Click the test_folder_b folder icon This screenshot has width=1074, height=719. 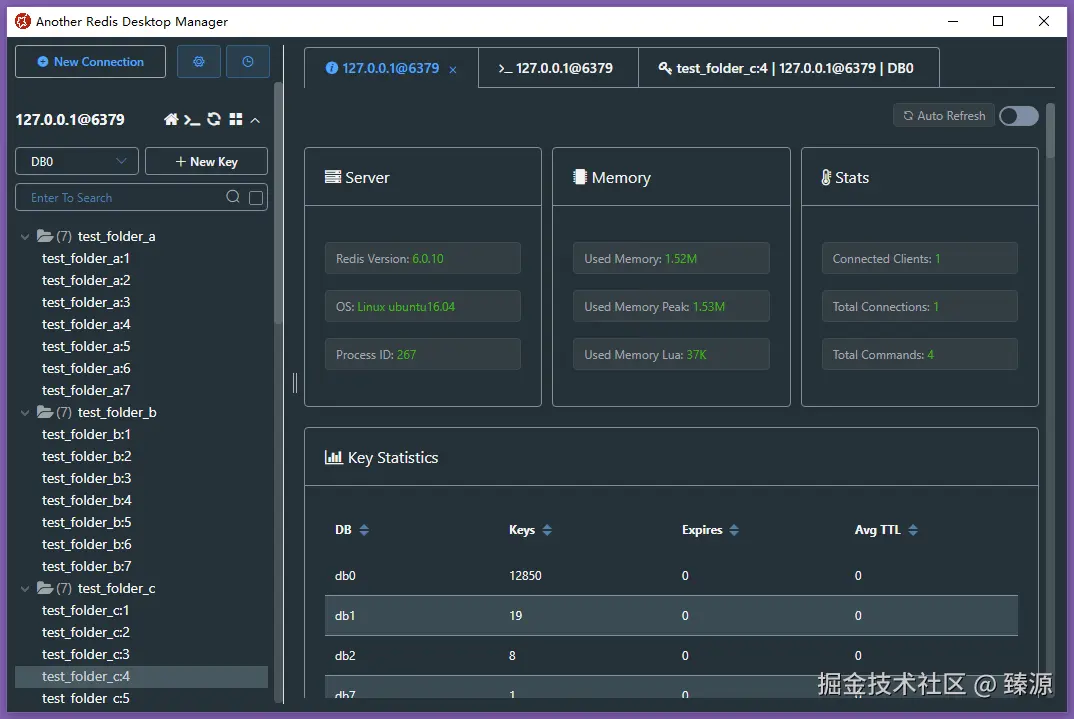click(45, 412)
